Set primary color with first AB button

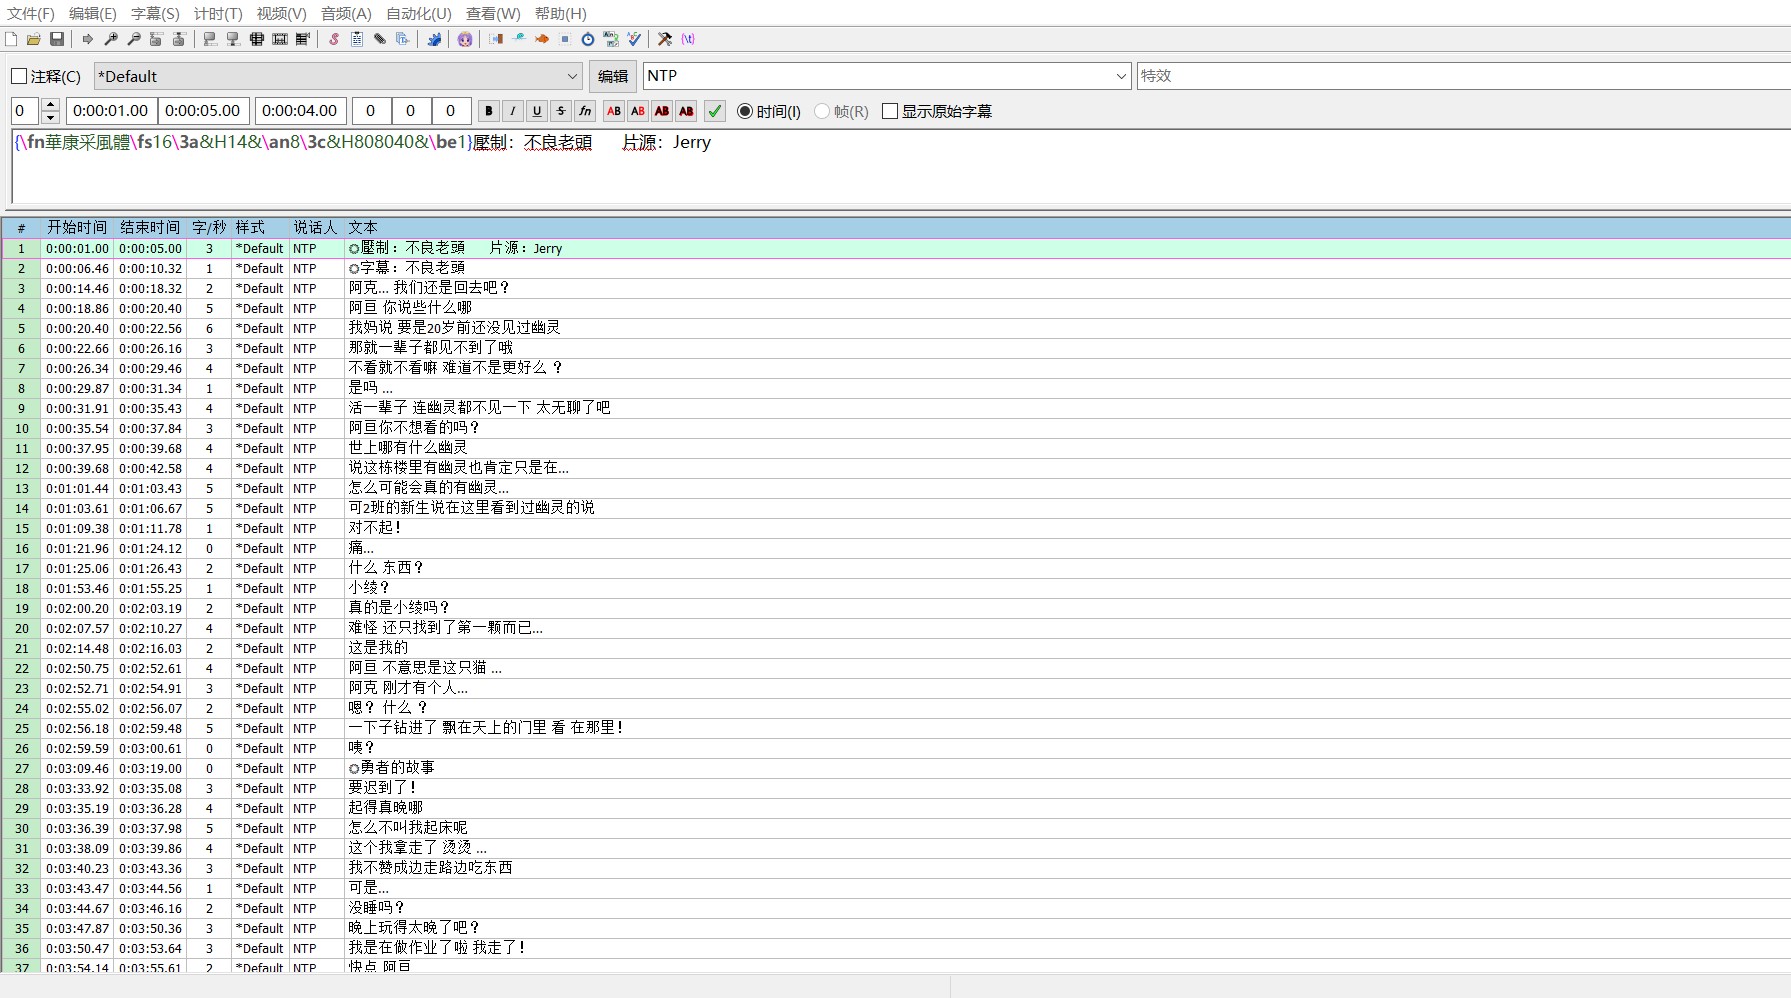point(614,111)
